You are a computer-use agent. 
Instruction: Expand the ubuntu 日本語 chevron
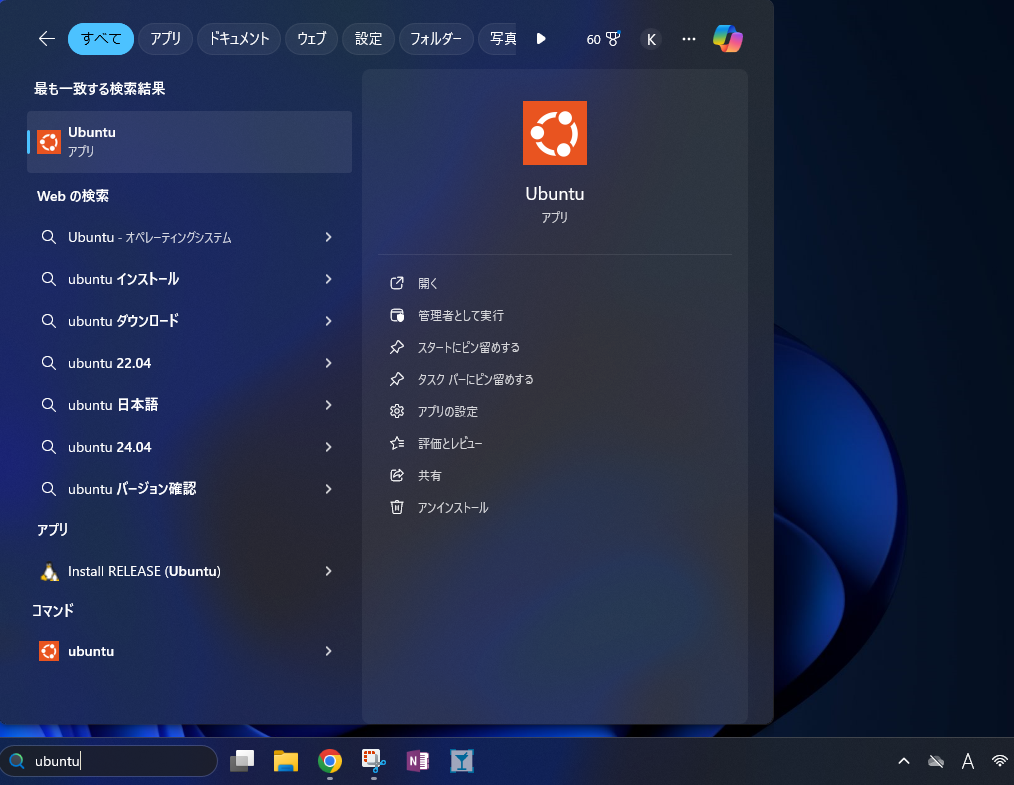(329, 405)
